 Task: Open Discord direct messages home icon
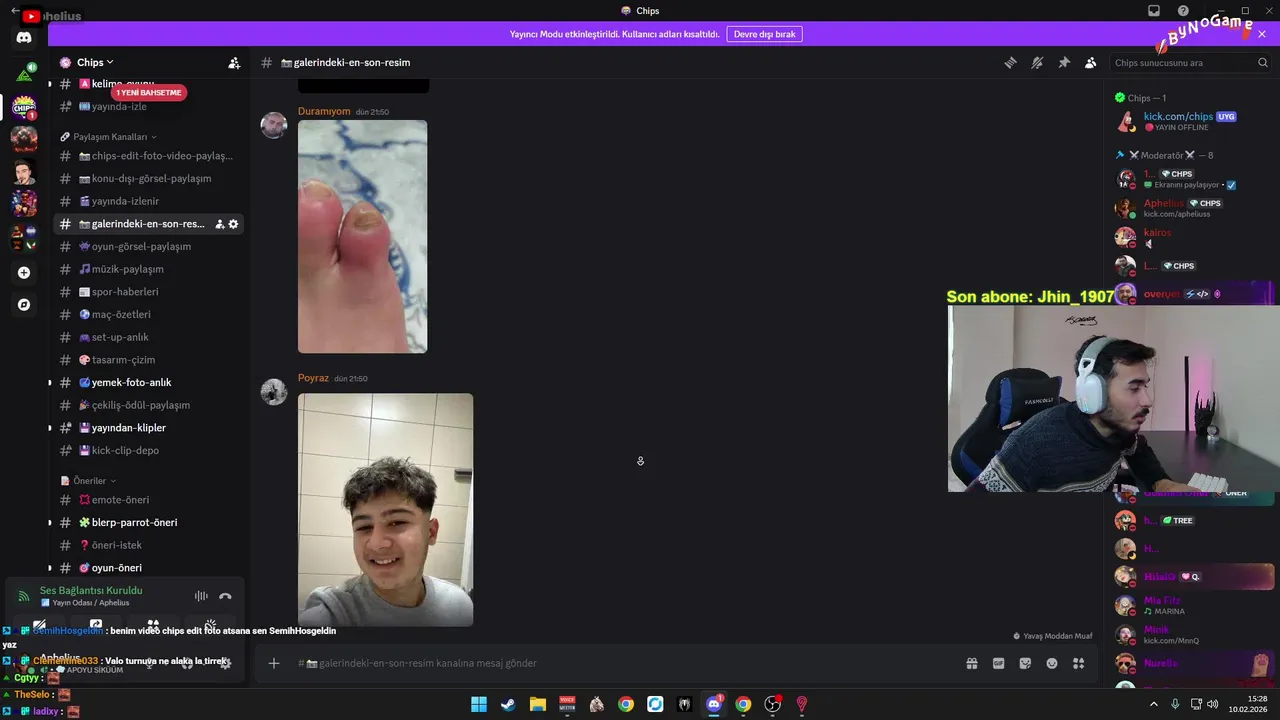(x=24, y=38)
